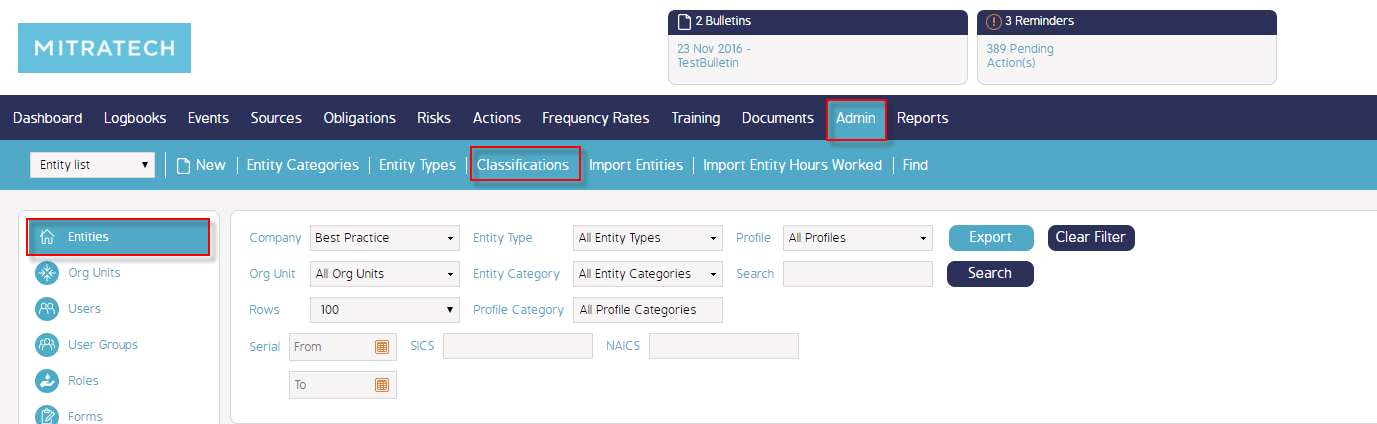Image resolution: width=1377 pixels, height=424 pixels.
Task: Click the Entities home icon
Action: 47,237
